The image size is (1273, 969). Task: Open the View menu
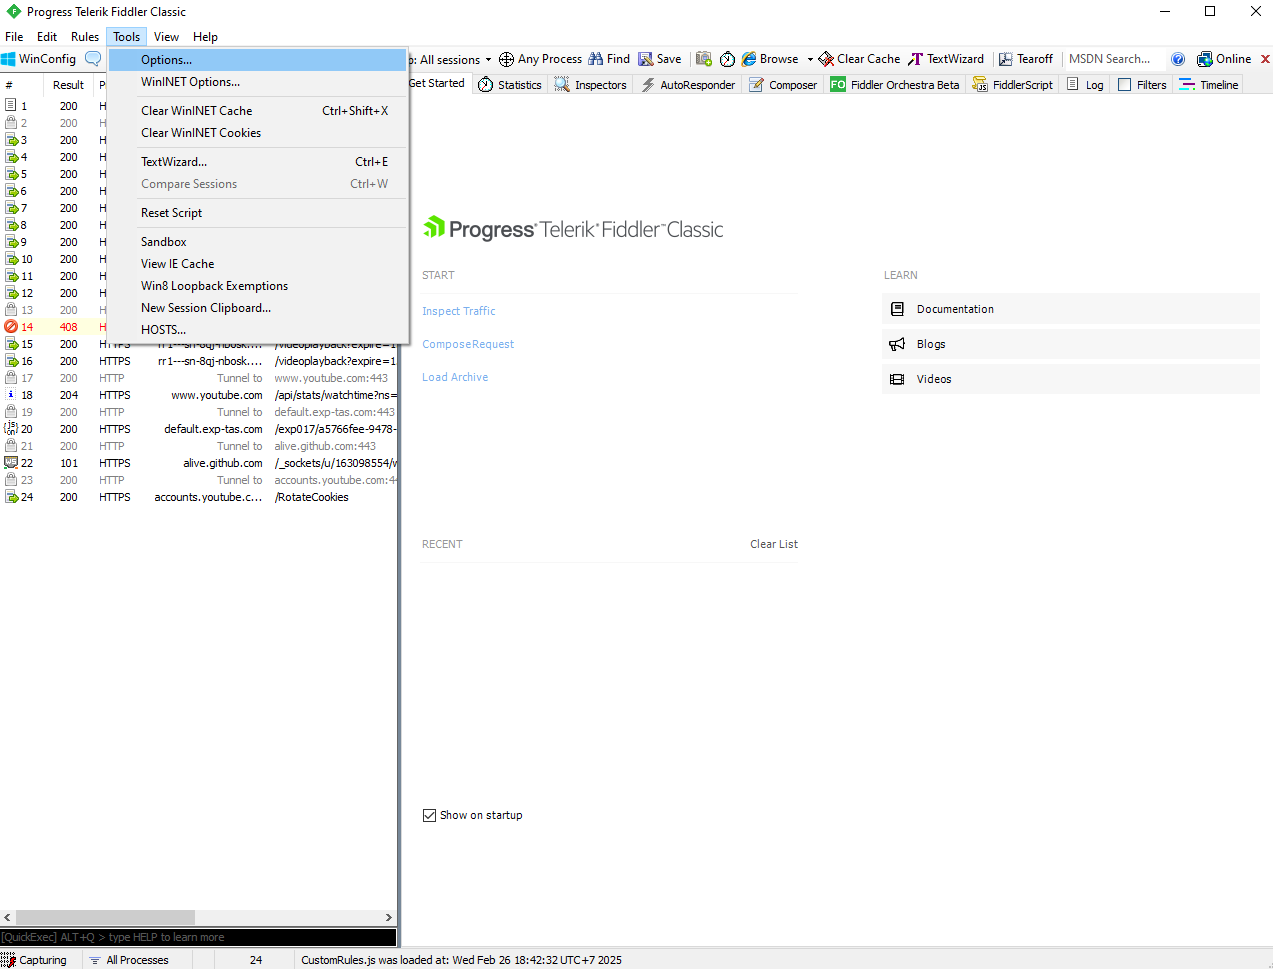click(167, 37)
